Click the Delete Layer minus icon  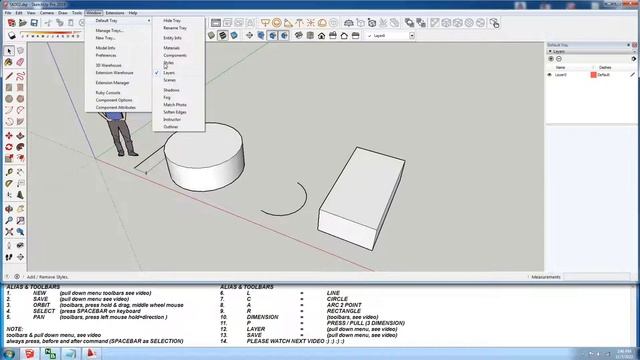(x=559, y=59)
